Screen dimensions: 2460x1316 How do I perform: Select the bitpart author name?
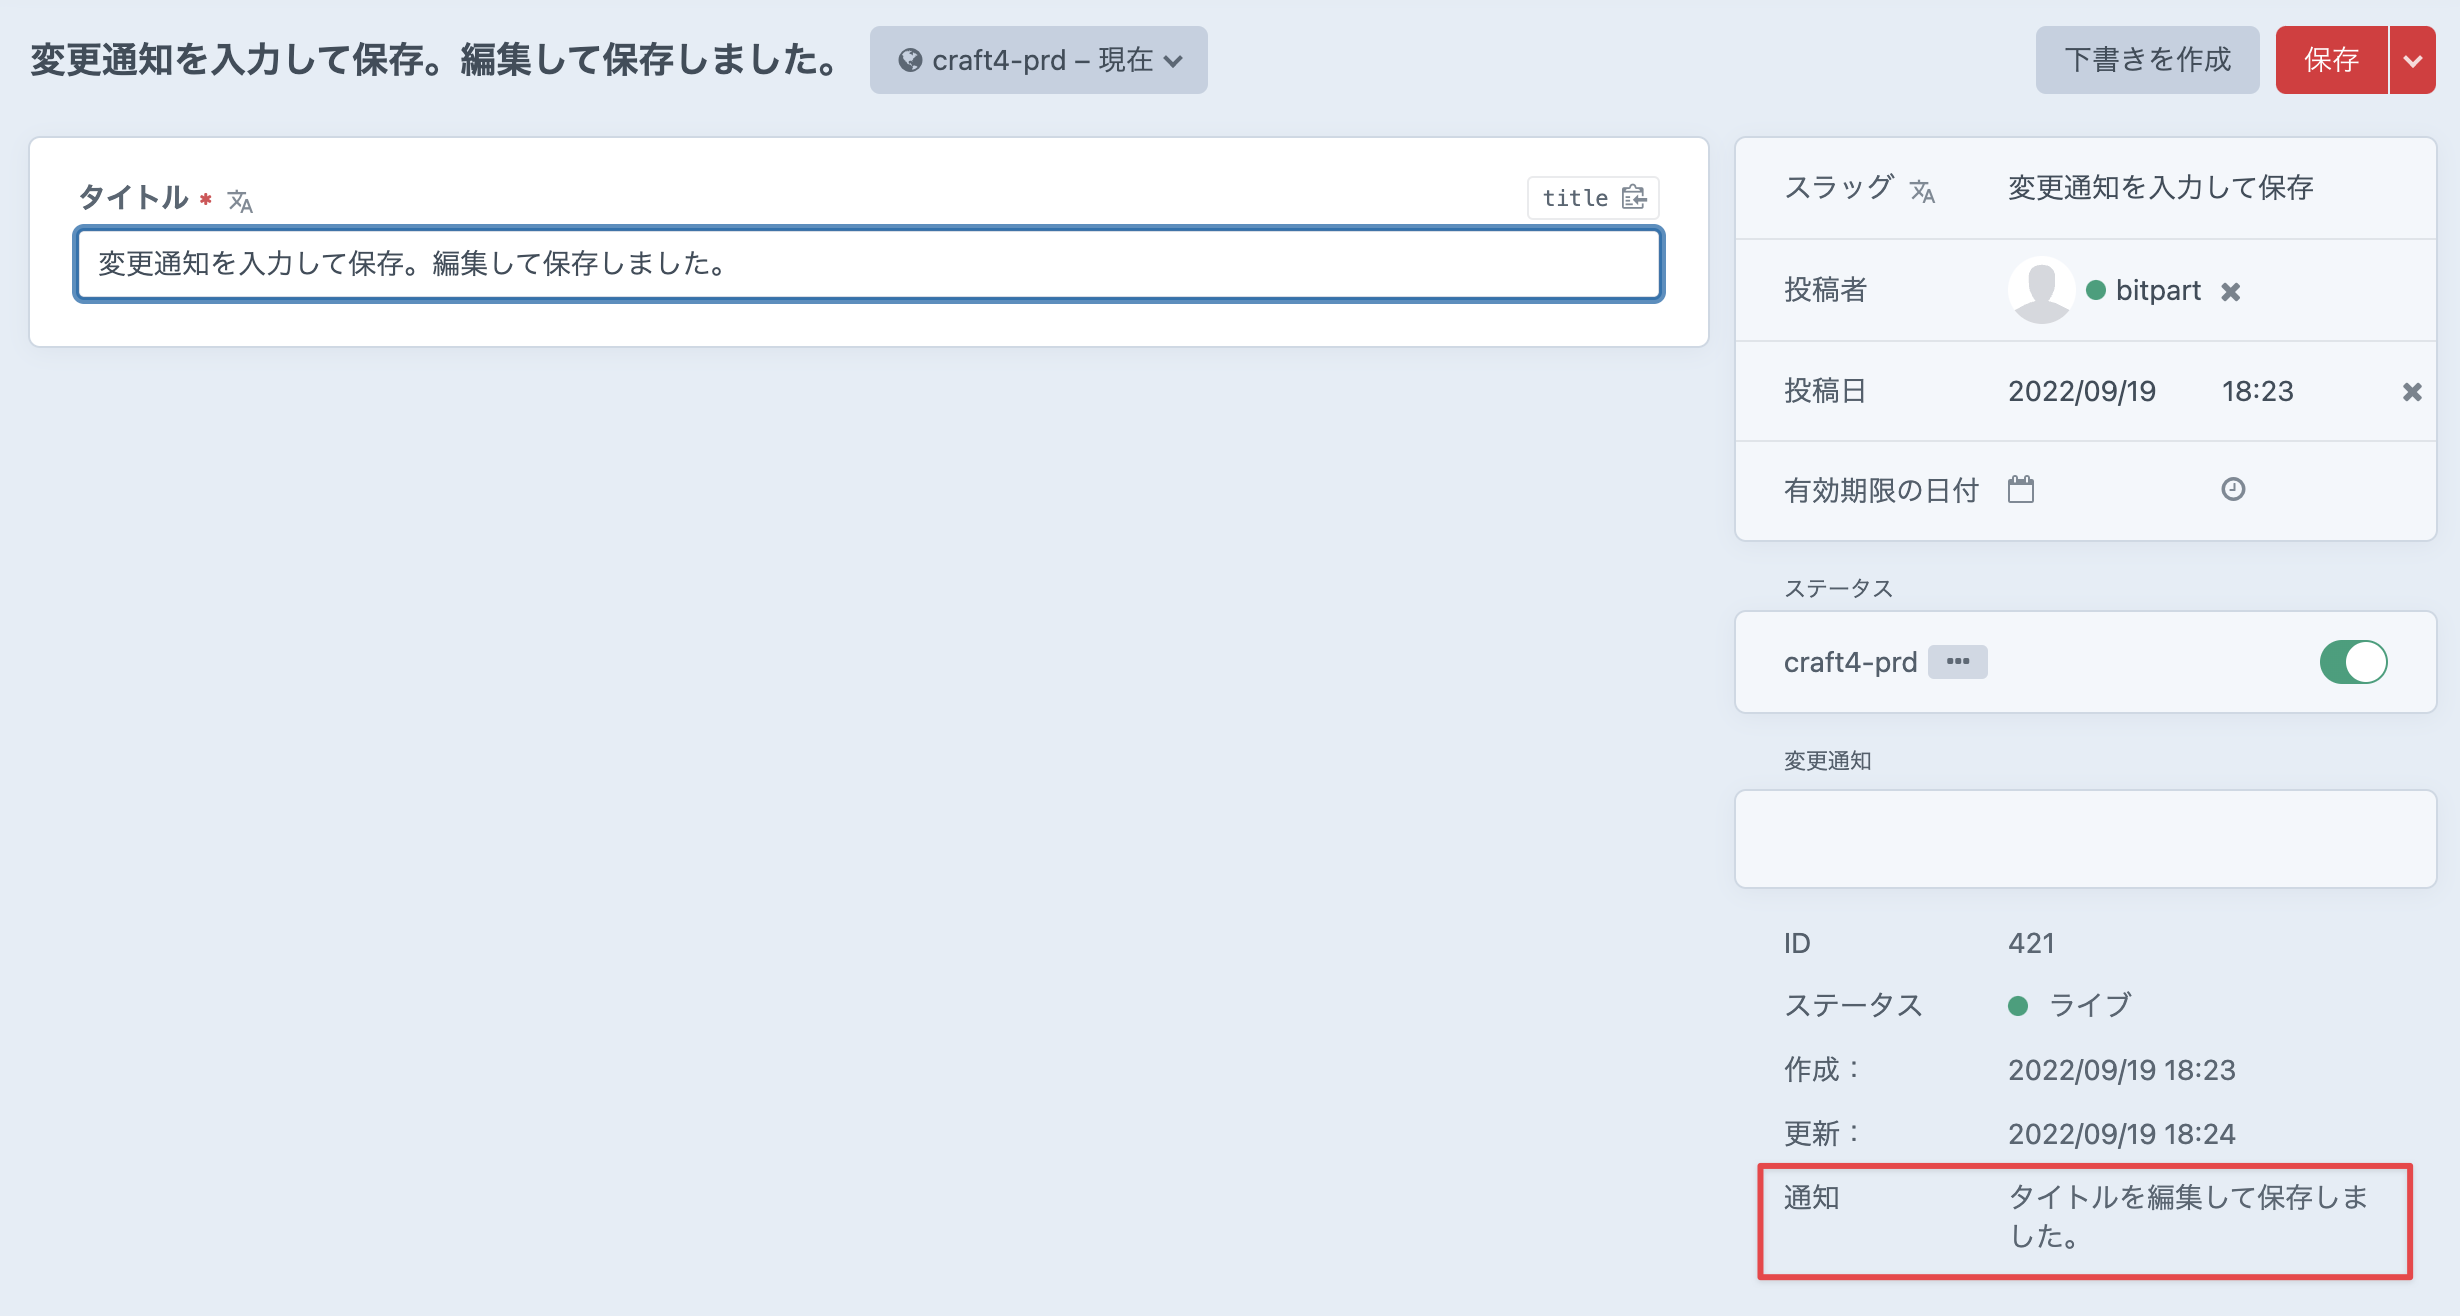2157,291
